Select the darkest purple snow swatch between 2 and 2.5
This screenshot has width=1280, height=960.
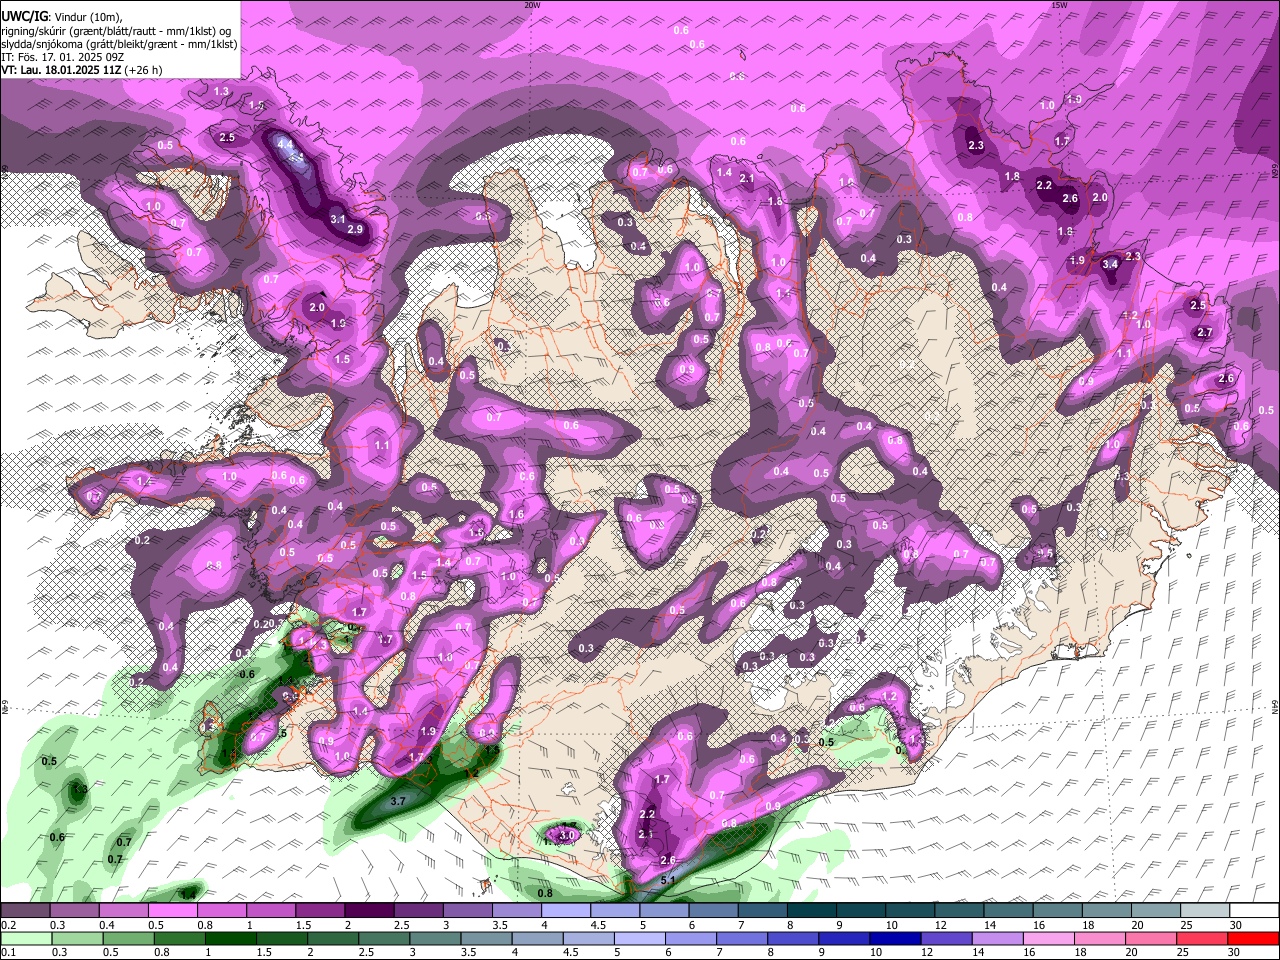coord(369,911)
